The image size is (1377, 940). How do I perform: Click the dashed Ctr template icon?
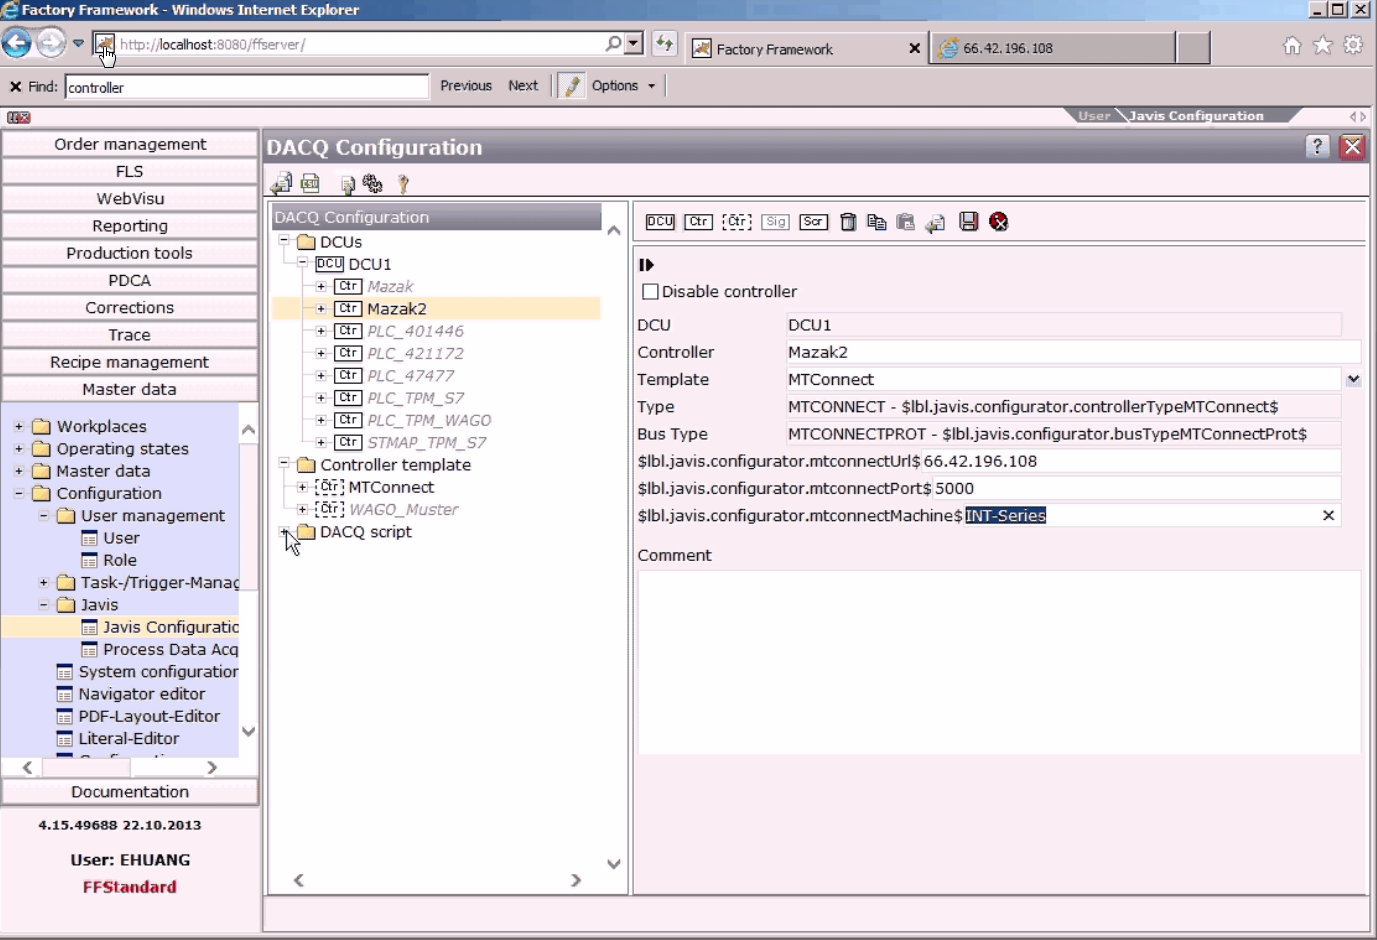click(736, 222)
